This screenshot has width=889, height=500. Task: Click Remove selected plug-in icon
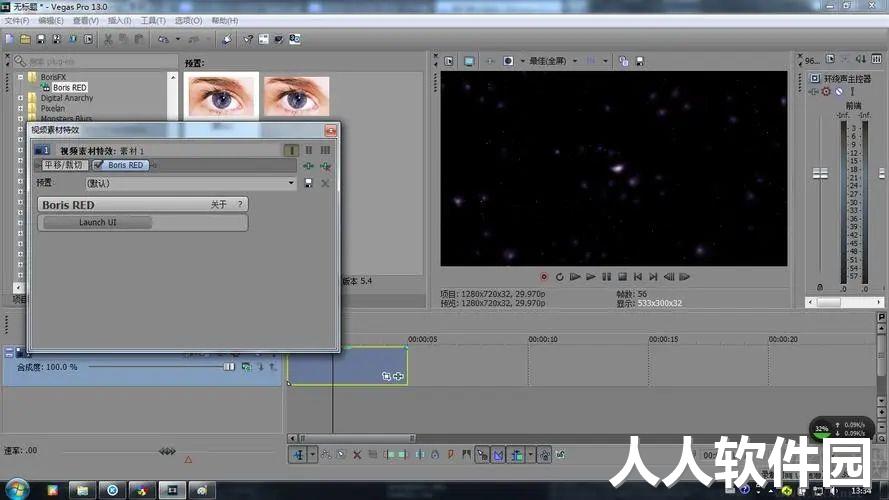click(x=325, y=166)
